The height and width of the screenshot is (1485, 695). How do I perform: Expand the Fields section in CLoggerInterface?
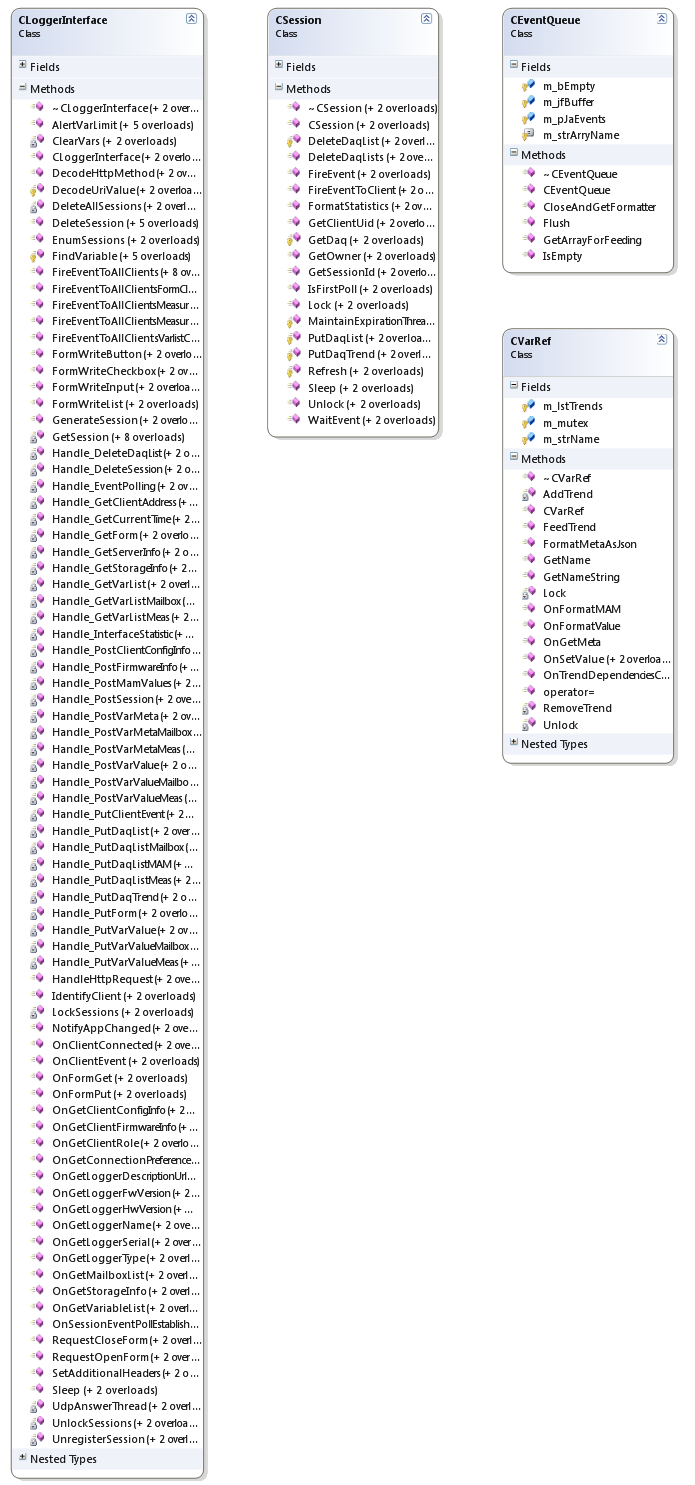tap(22, 66)
